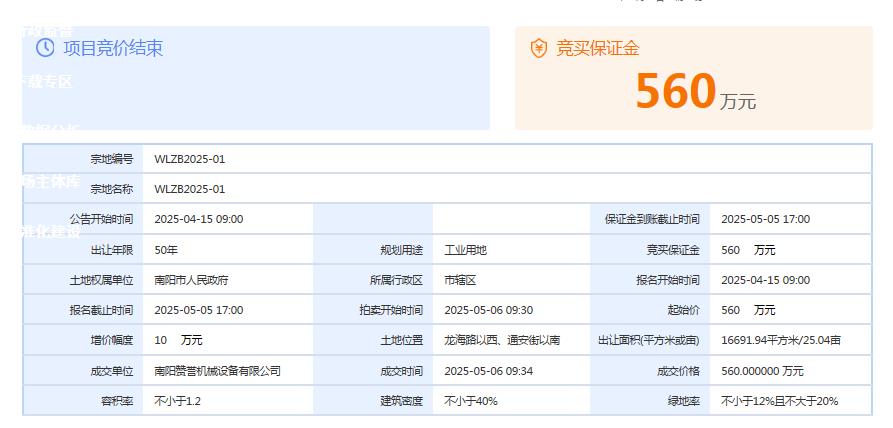Screen dimensions: 893x428
Task: Click the yen shield icon beside 竞买保证金
Action: click(x=538, y=48)
